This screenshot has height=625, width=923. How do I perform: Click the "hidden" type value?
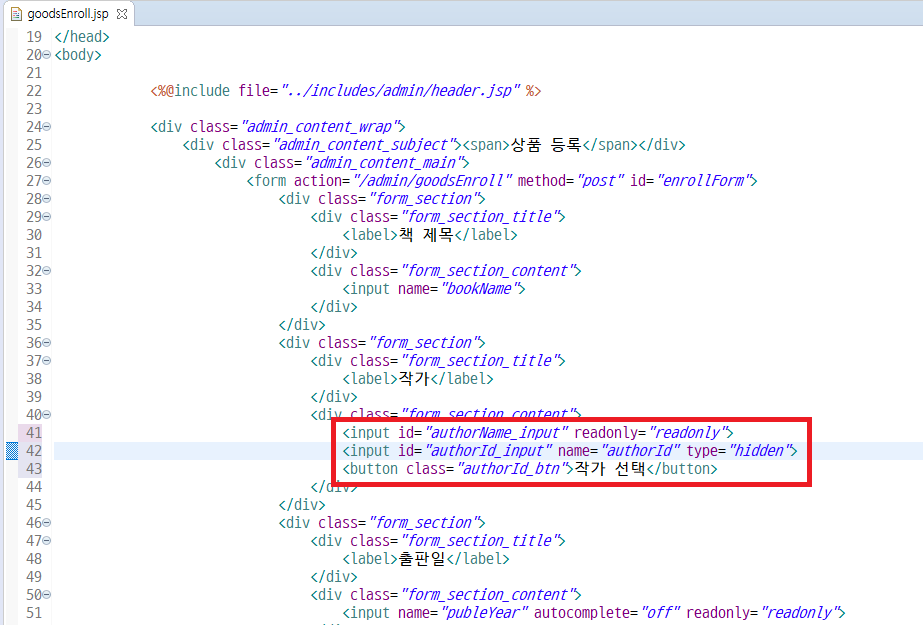click(762, 451)
